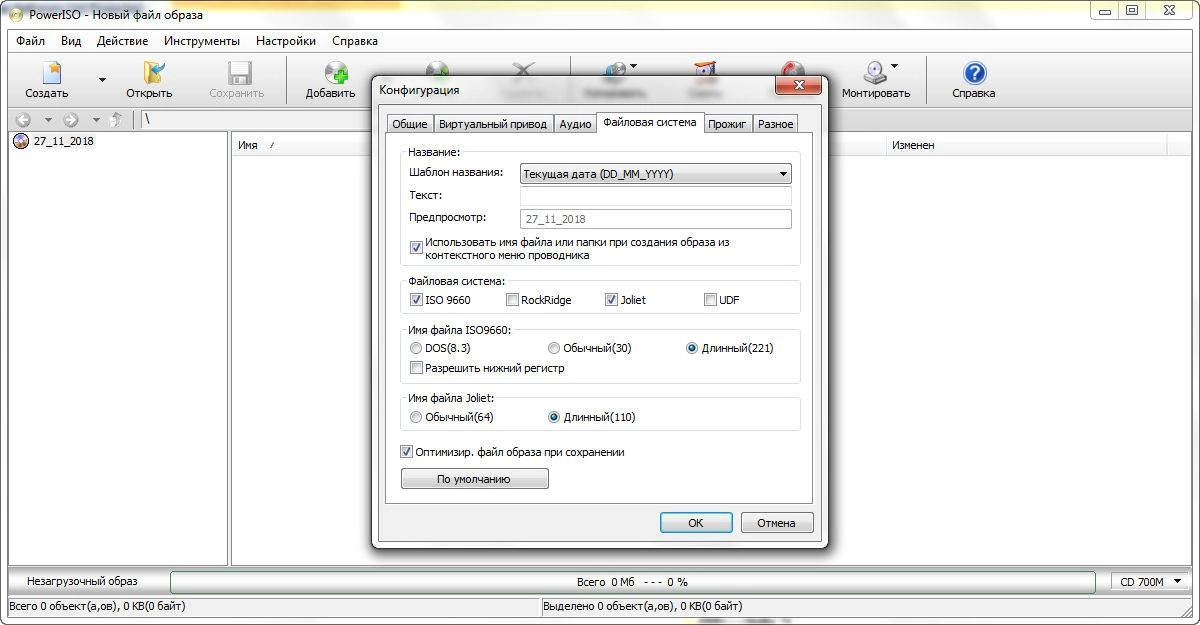The width and height of the screenshot is (1200, 625).
Task: Click the Предпросмотр preview field
Action: pyautogui.click(x=656, y=219)
